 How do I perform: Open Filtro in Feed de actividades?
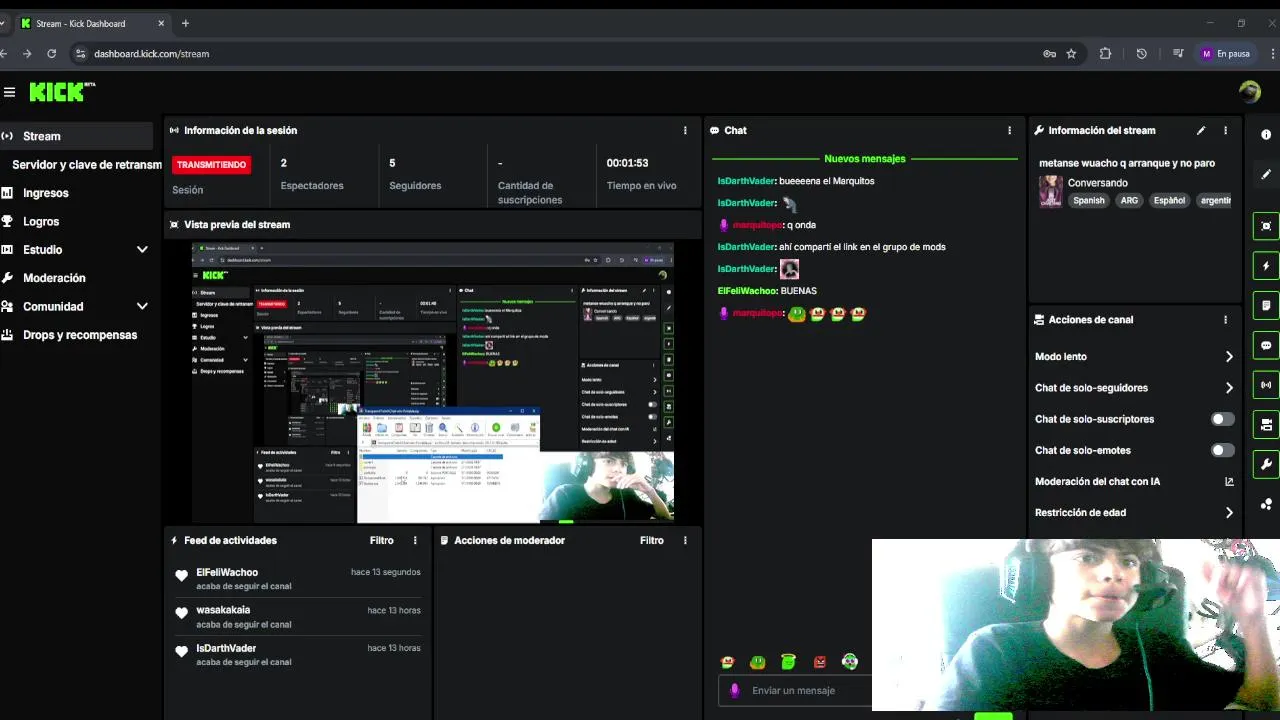[382, 540]
